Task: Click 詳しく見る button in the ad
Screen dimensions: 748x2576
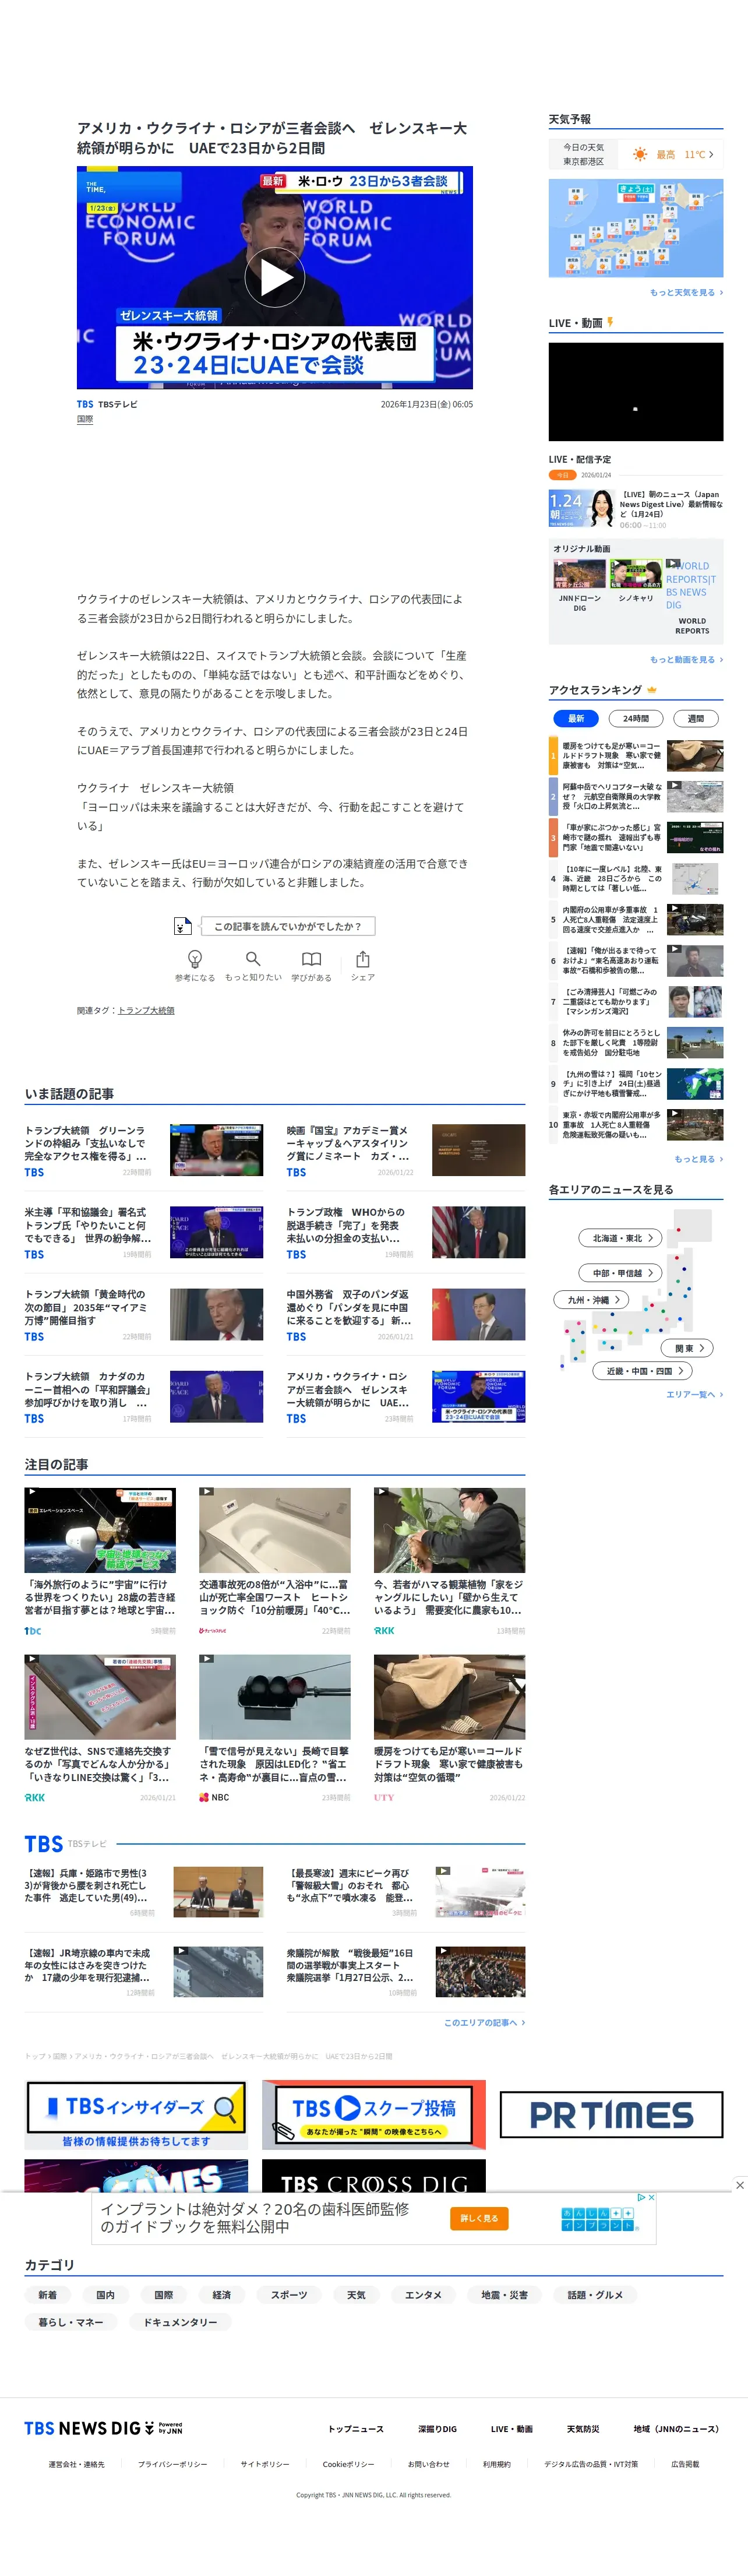Action: (x=479, y=2217)
